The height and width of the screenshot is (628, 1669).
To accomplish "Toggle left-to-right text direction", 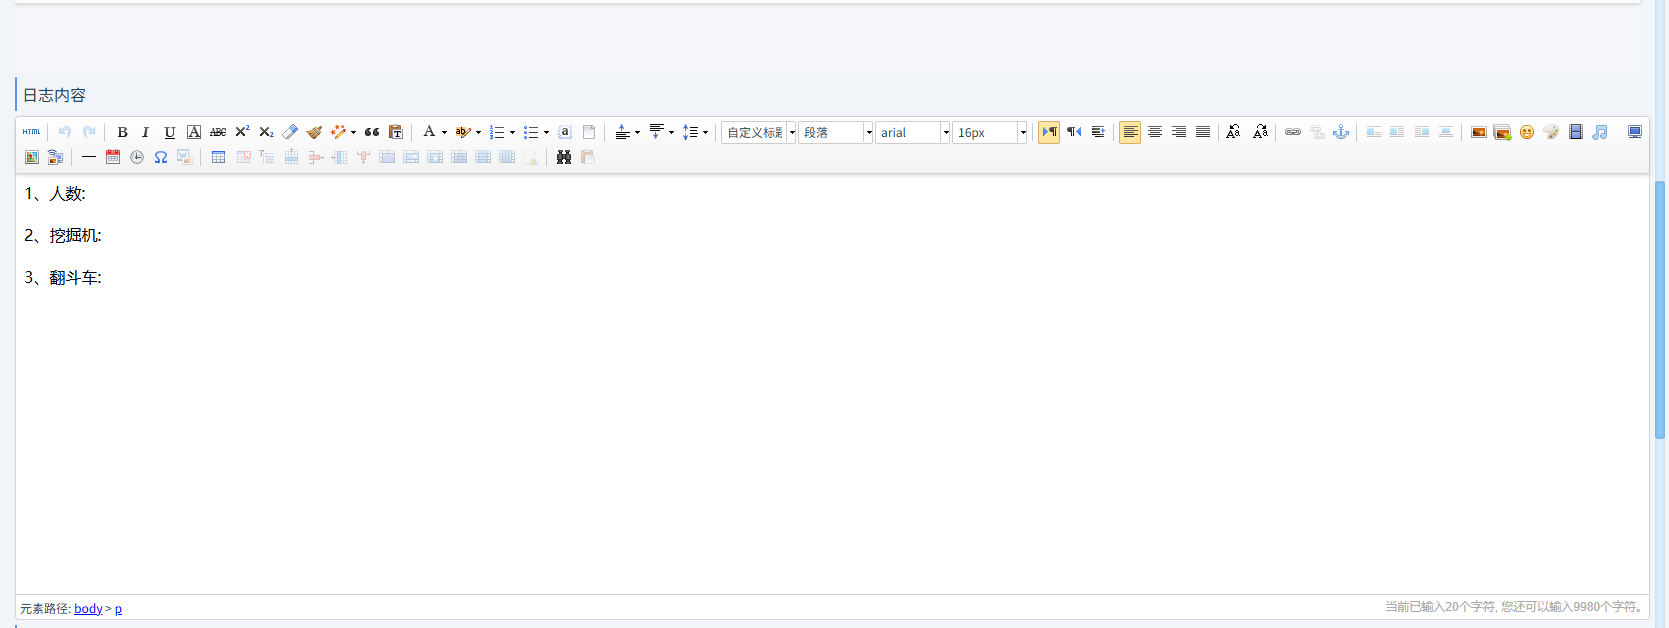I will 1049,132.
